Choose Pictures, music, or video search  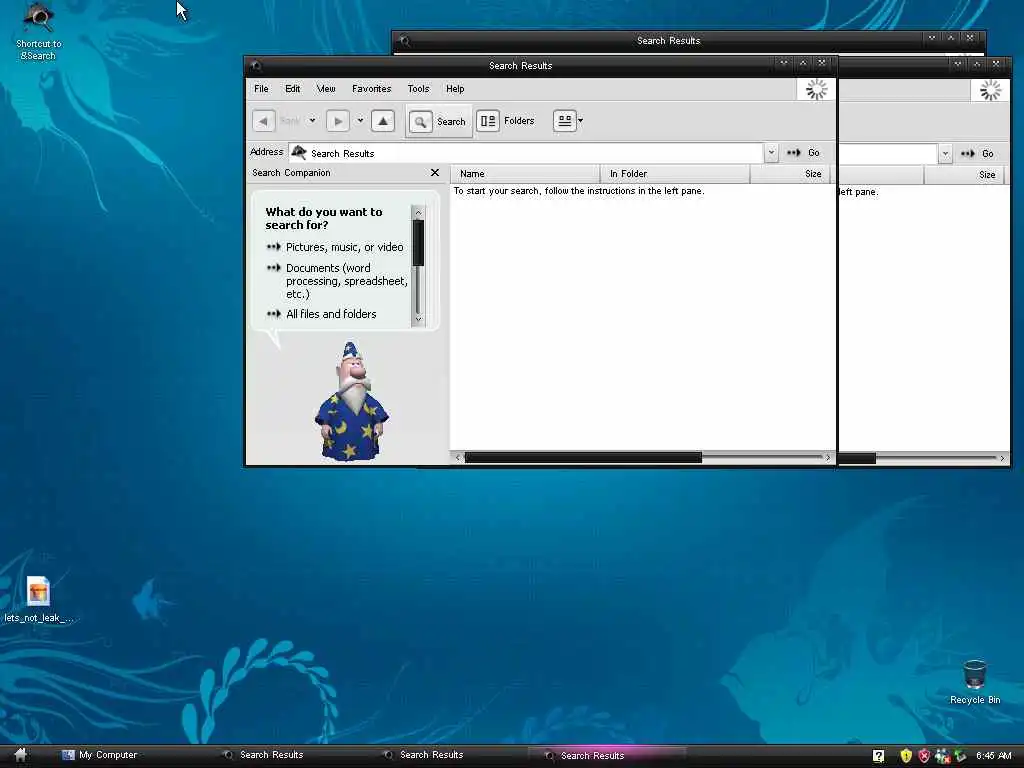pyautogui.click(x=344, y=247)
